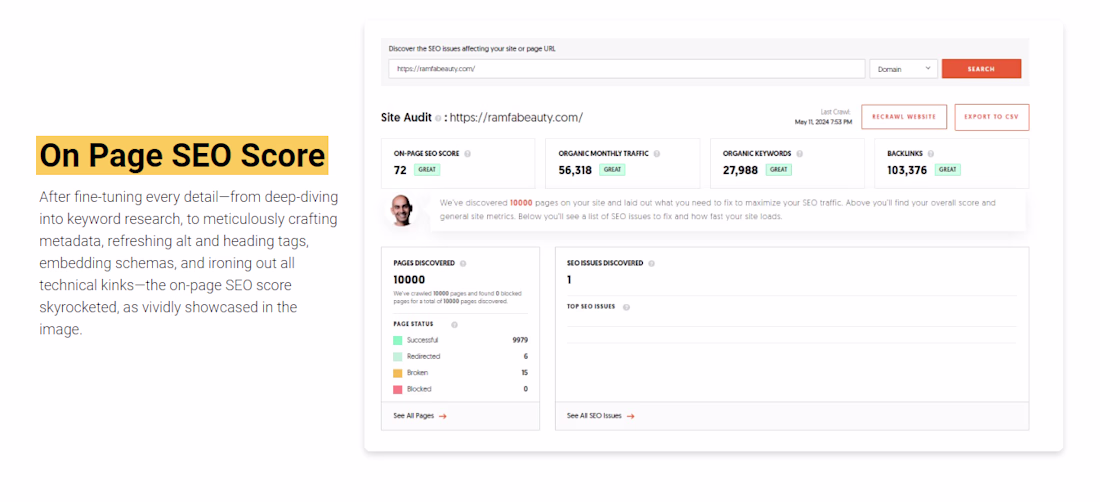The width and height of the screenshot is (1100, 502).
Task: Click the Site Audit URL https://ramfabeauty.com/
Action: coord(516,118)
